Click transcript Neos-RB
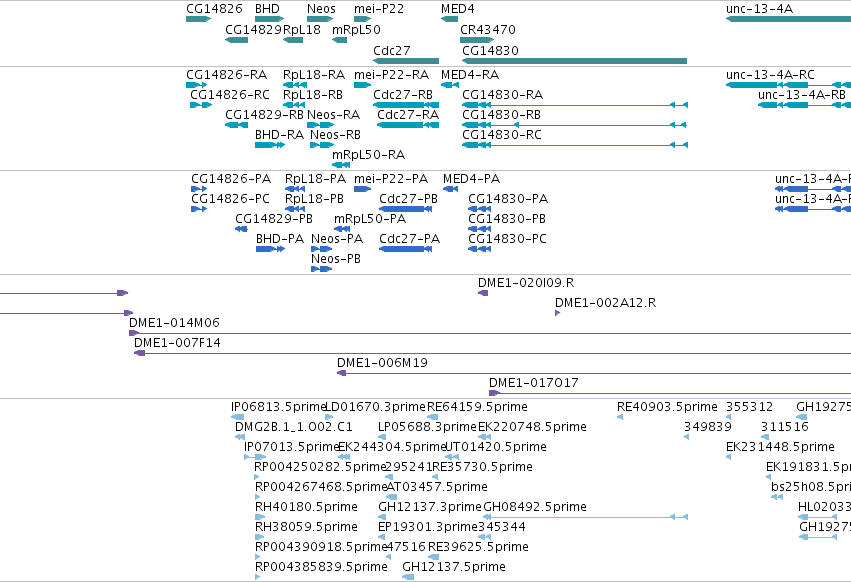The image size is (851, 582). [x=322, y=145]
